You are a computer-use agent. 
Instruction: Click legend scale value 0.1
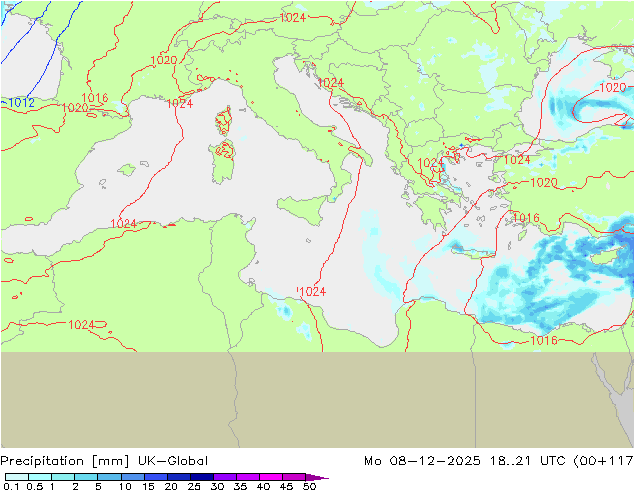point(11,486)
